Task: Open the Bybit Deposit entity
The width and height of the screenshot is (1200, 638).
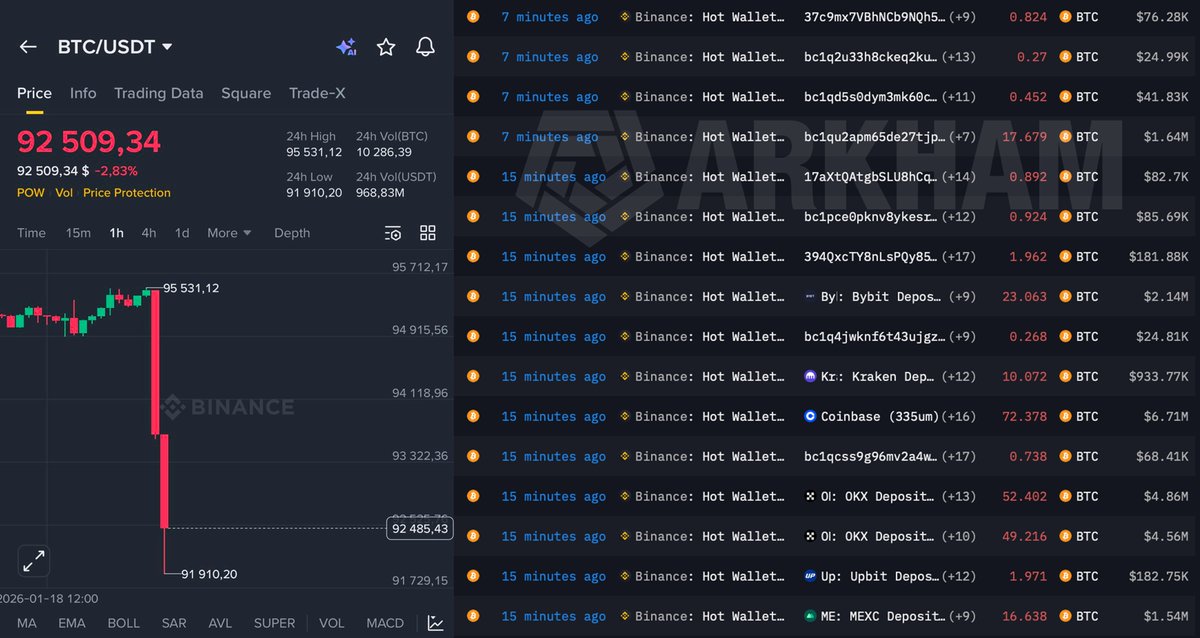Action: tap(879, 297)
